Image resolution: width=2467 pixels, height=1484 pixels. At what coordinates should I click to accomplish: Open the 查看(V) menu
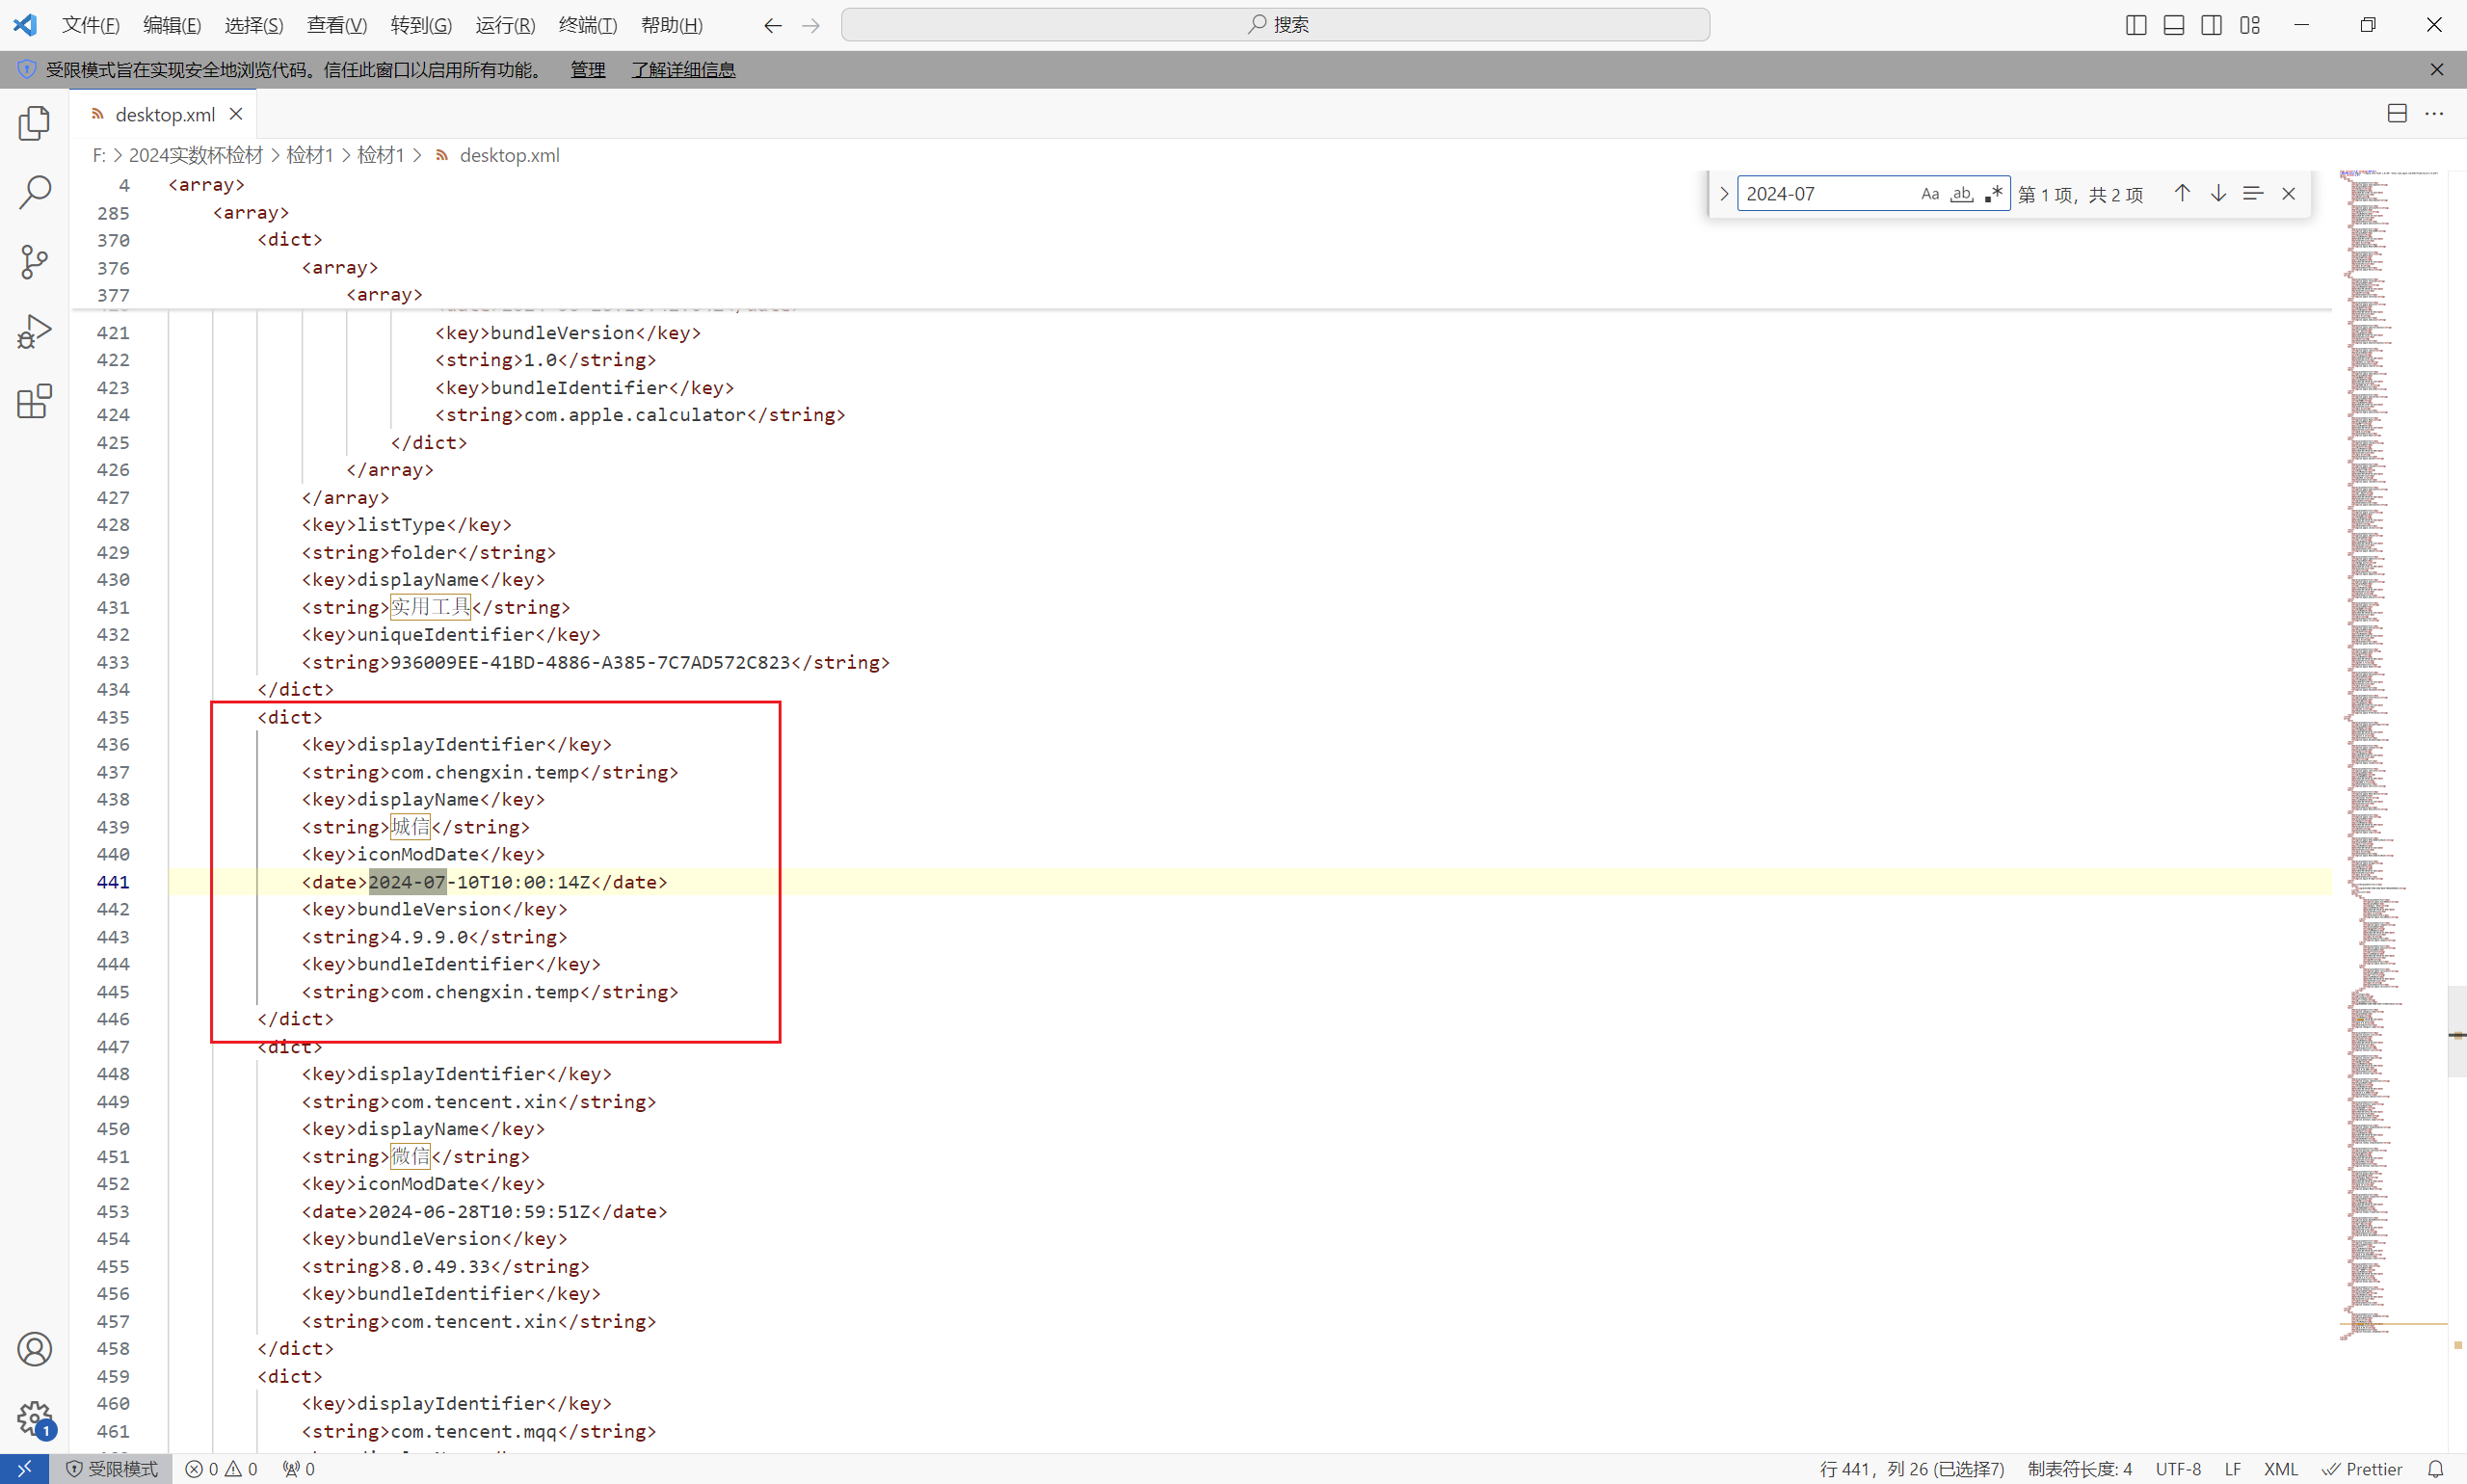pyautogui.click(x=337, y=25)
